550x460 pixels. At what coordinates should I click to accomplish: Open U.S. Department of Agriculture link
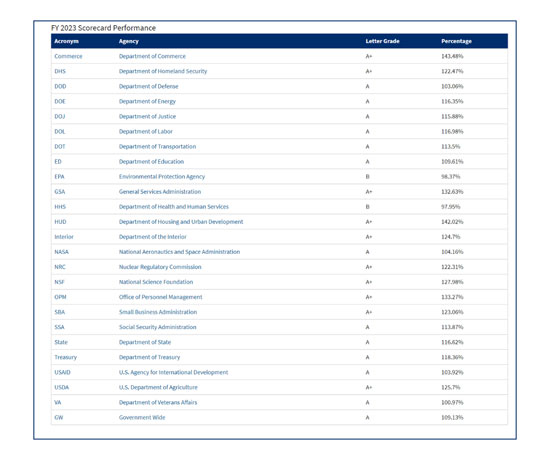158,388
